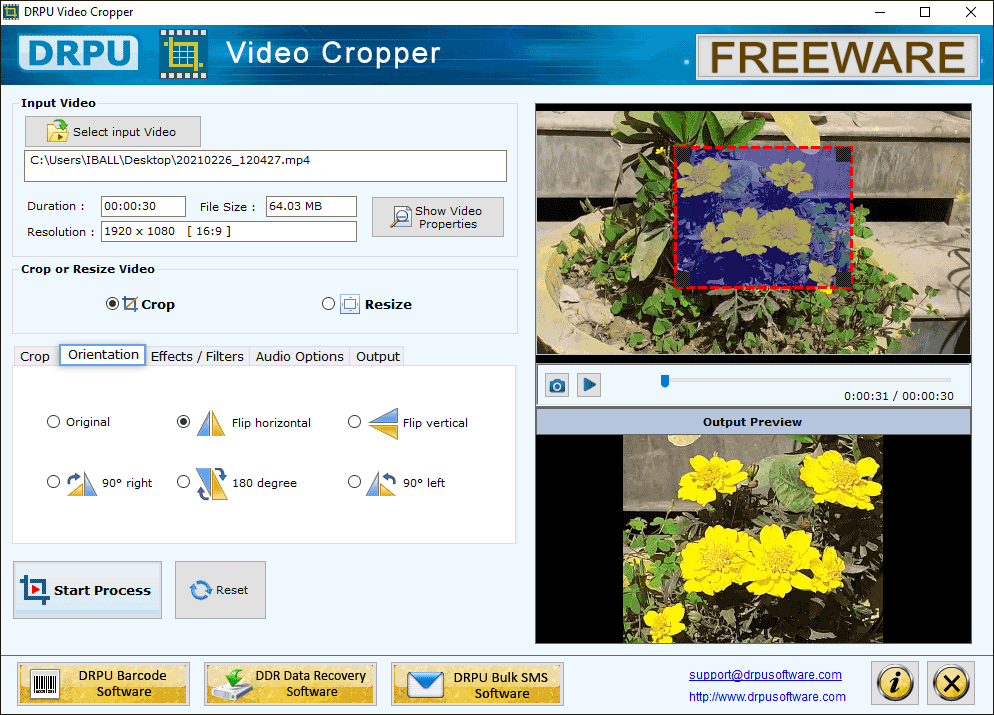Open the Audio Options tab
Viewport: 994px width, 715px height.
tap(300, 356)
